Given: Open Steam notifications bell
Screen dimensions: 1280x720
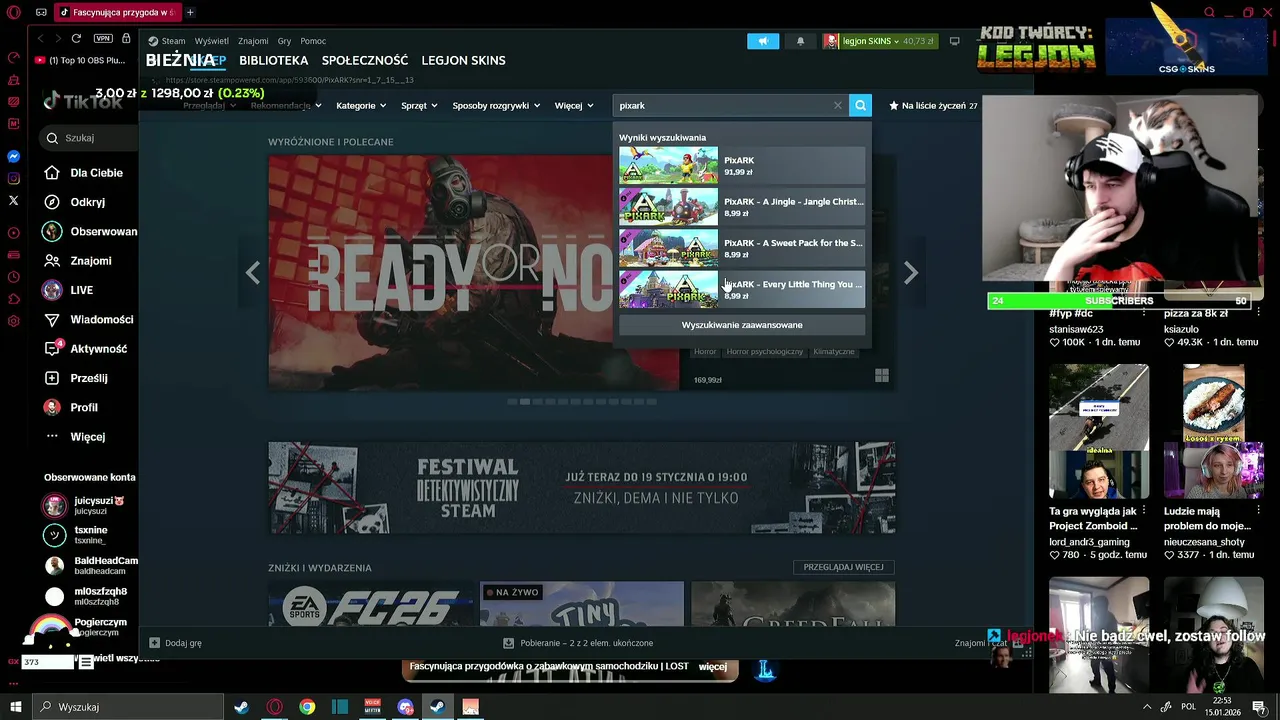Looking at the screenshot, I should 800,41.
